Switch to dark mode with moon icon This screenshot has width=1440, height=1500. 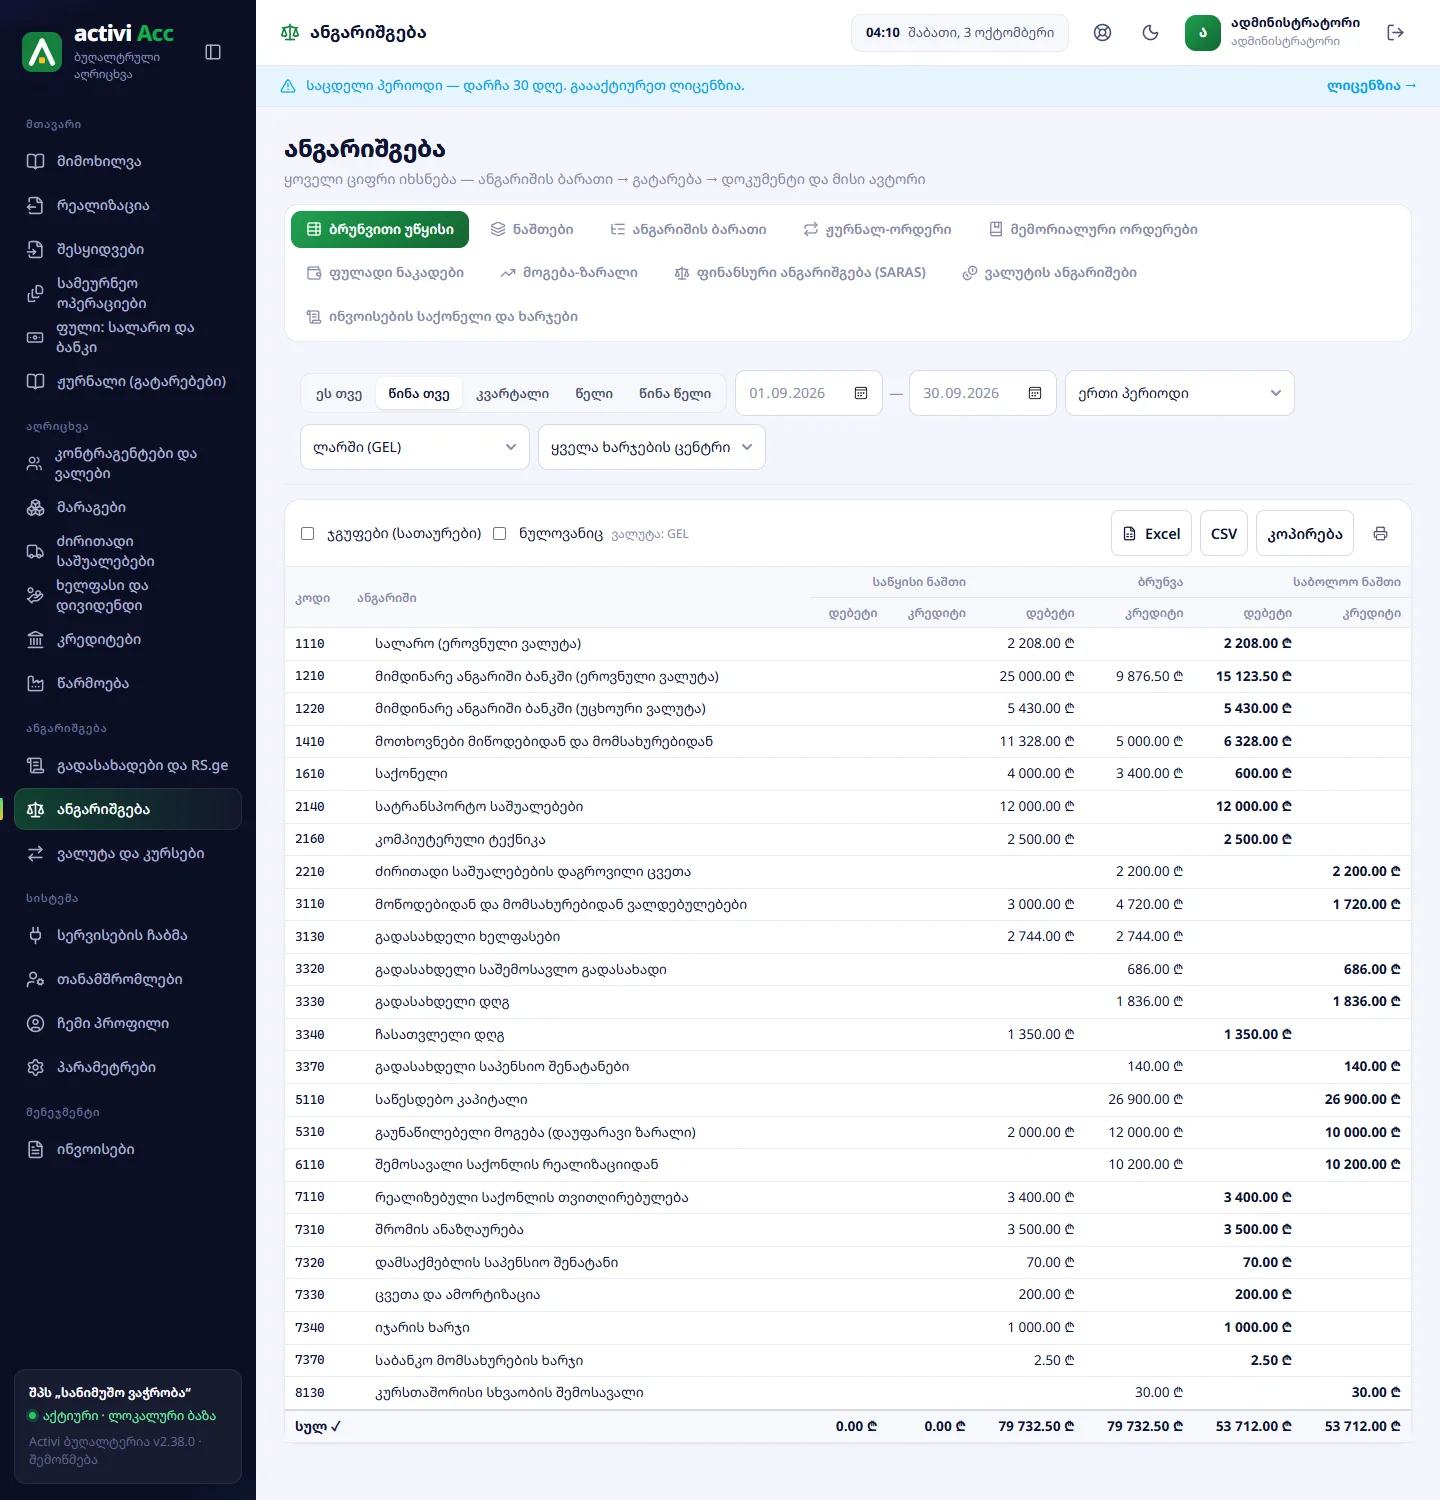(1150, 33)
